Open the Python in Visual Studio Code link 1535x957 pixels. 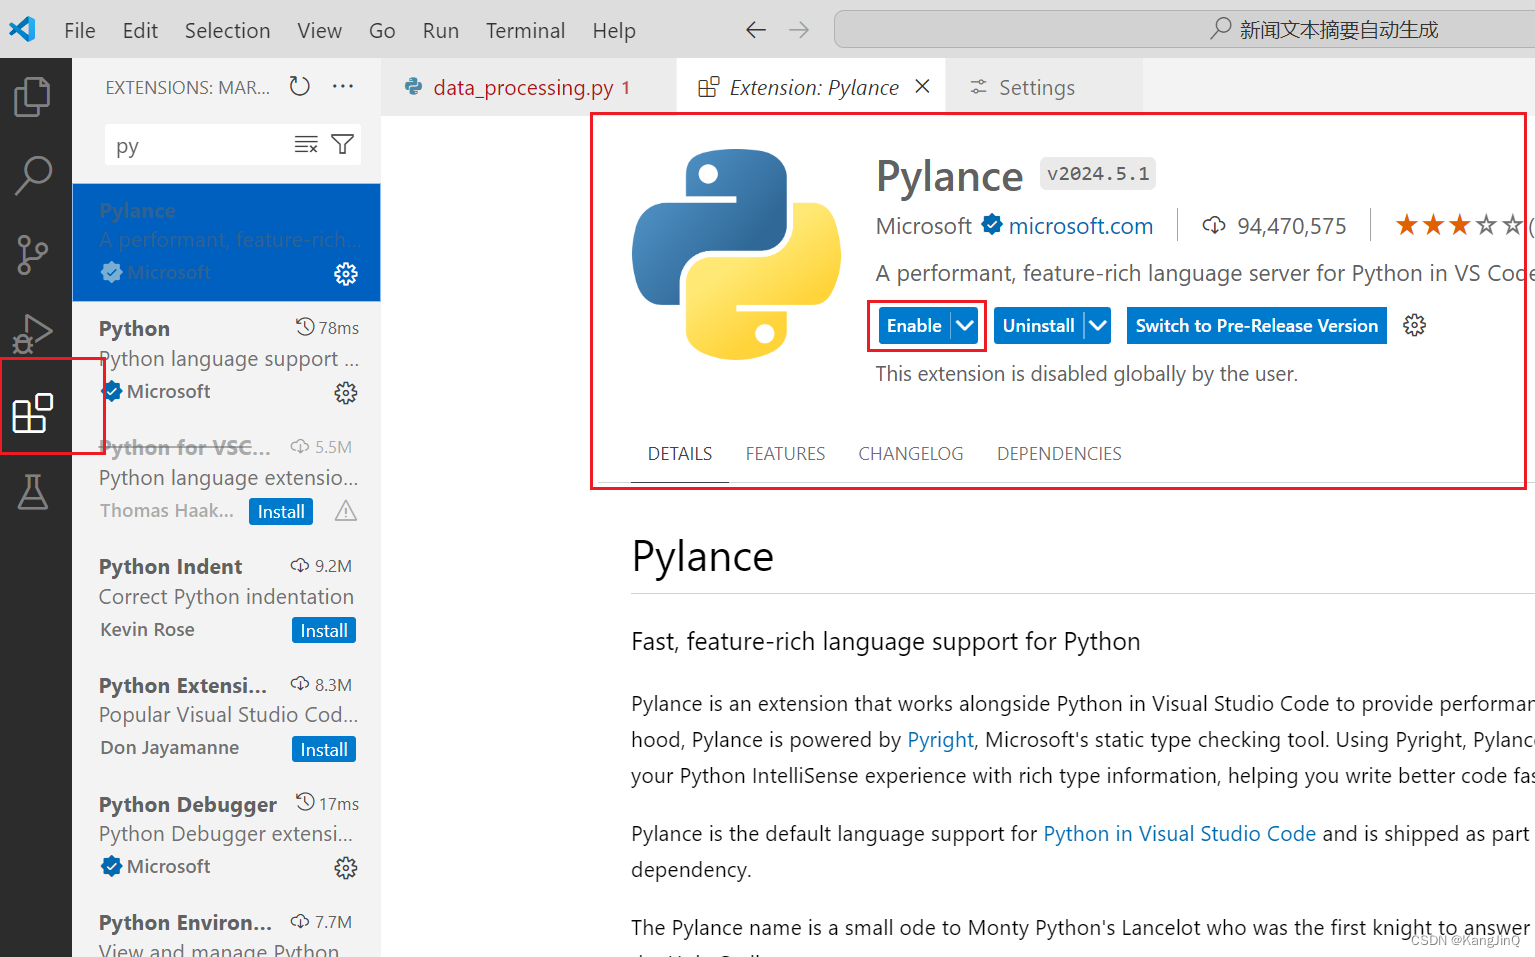(1179, 834)
